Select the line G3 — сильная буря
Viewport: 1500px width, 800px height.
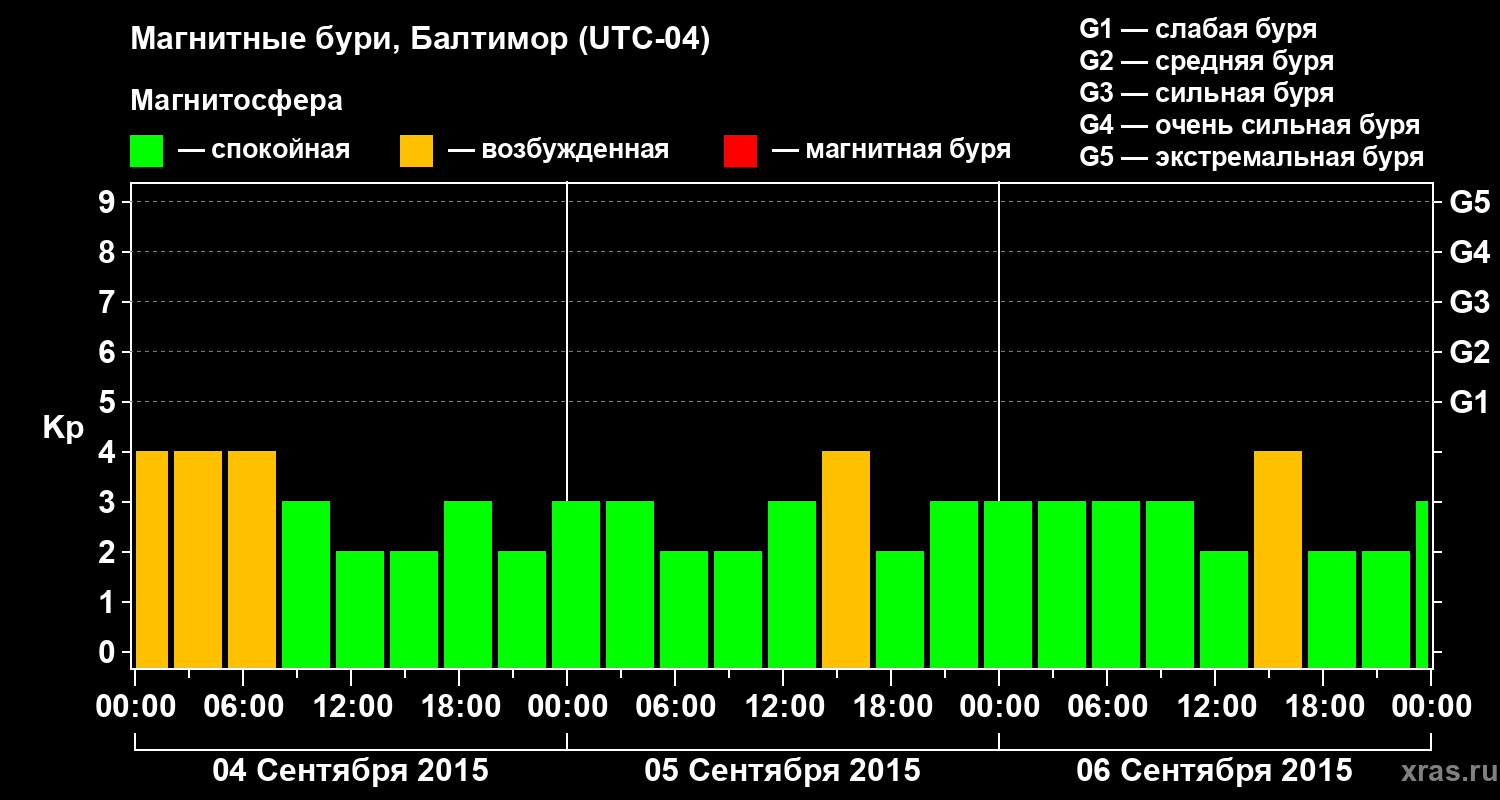tap(1206, 93)
